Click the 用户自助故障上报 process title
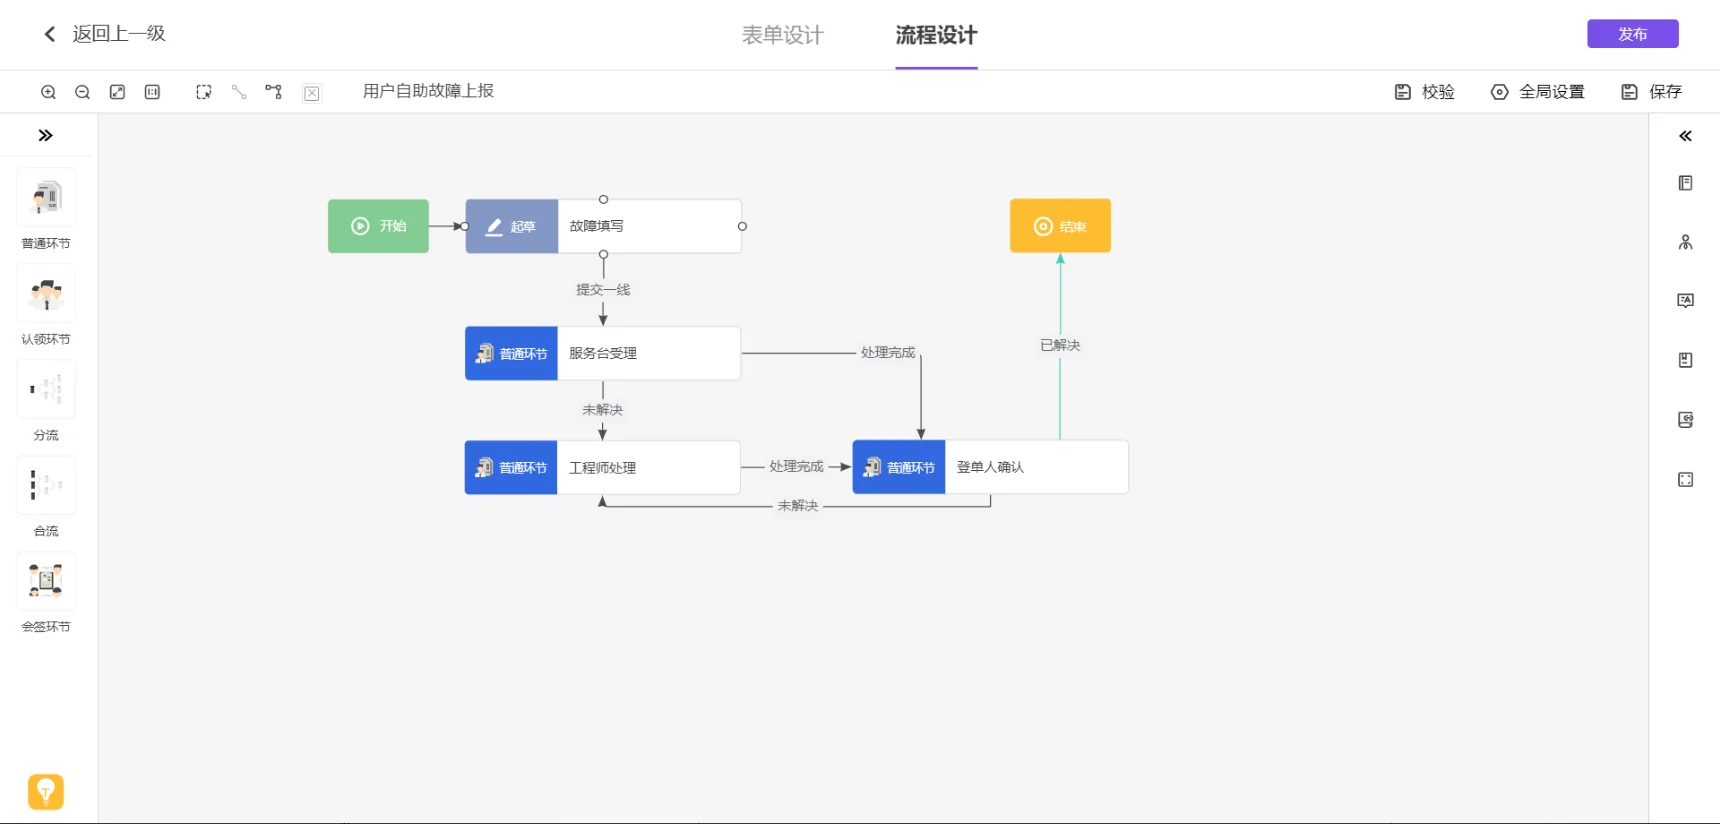The width and height of the screenshot is (1720, 824). 428,91
